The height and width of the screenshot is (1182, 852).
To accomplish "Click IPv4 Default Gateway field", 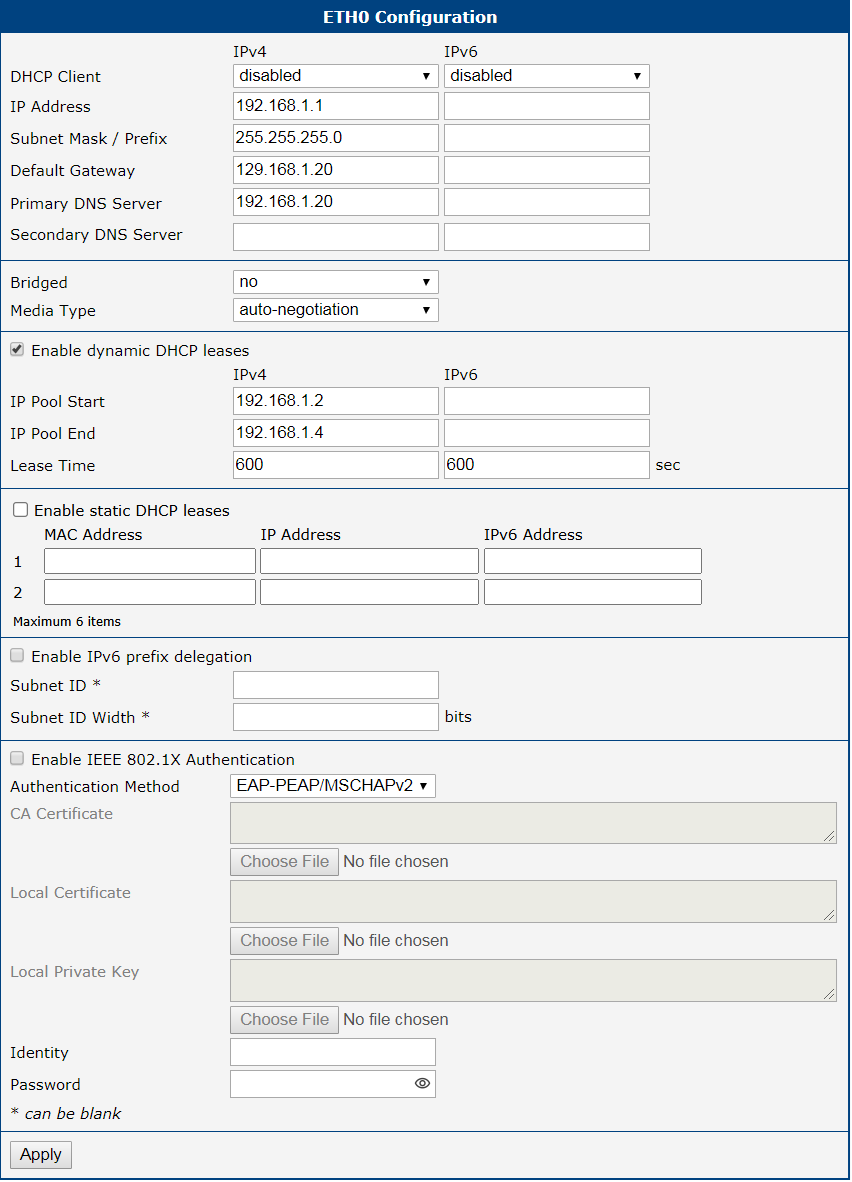I will [336, 170].
